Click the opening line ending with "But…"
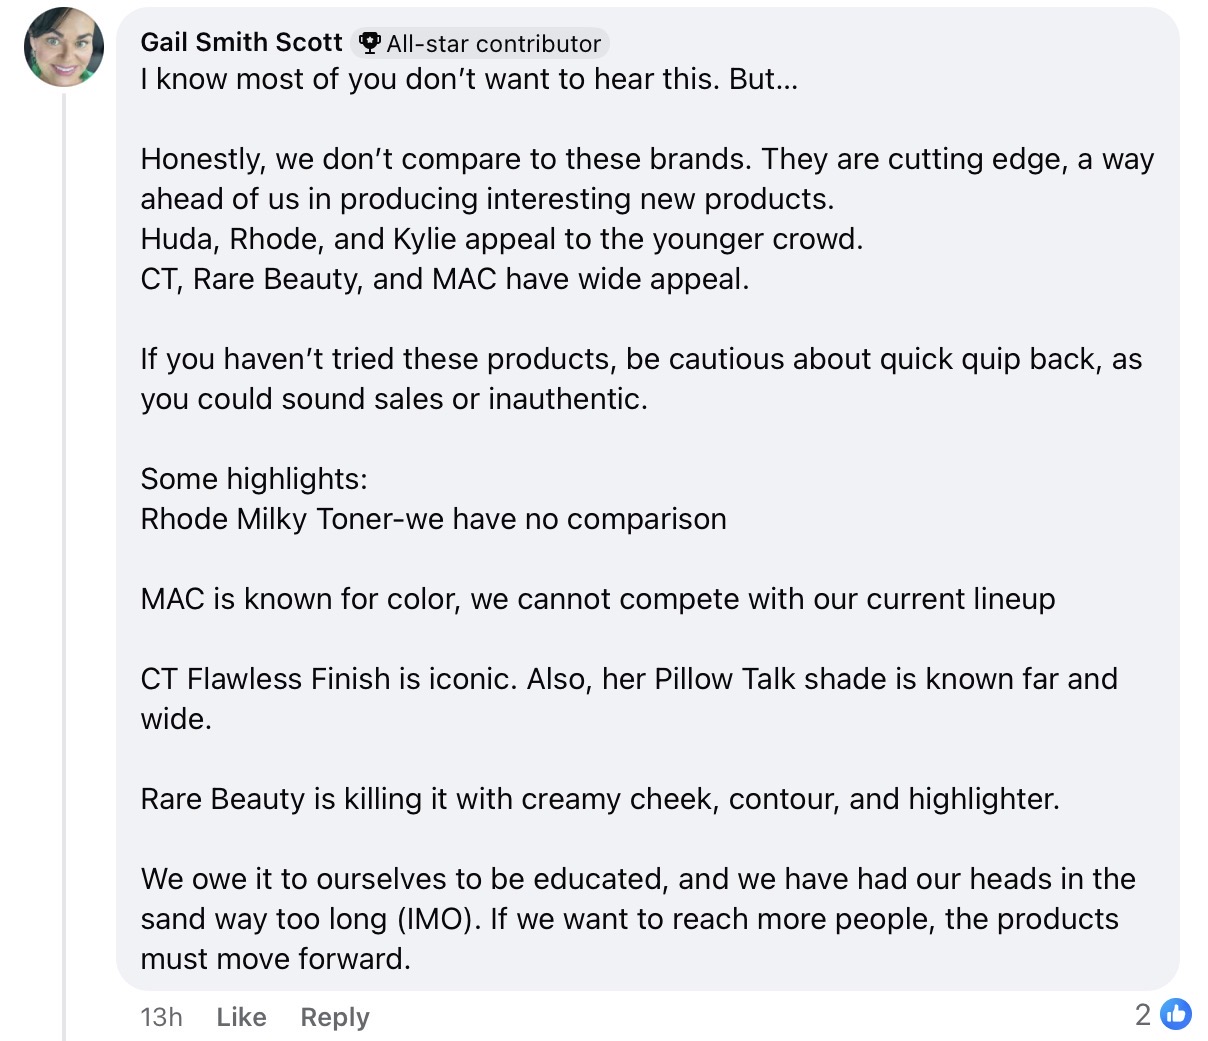The image size is (1208, 1041). point(469,79)
